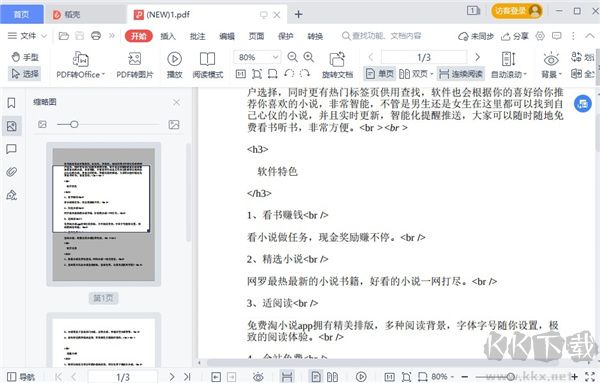Open the 文件 menu dropdown
This screenshot has width=600, height=383.
tap(27, 36)
